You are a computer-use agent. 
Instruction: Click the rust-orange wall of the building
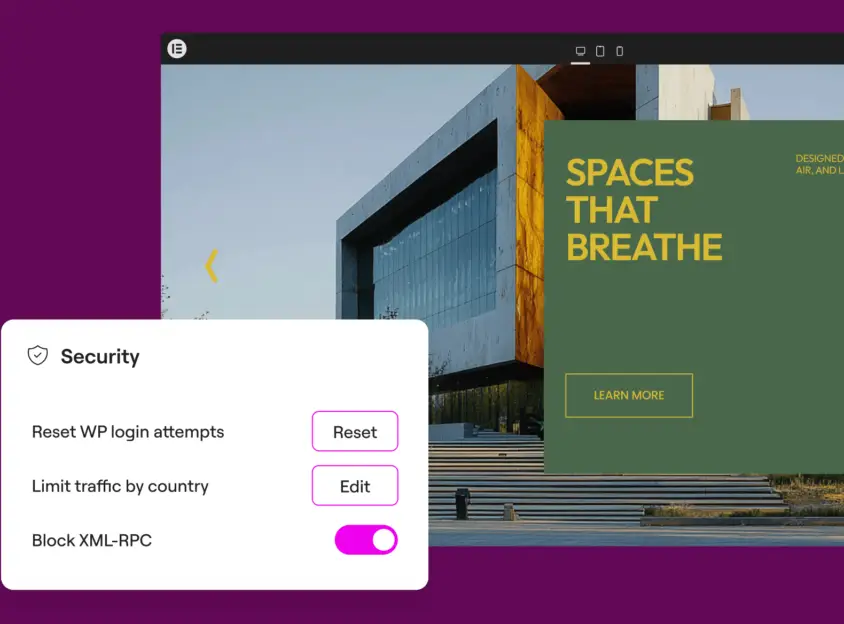[x=530, y=250]
